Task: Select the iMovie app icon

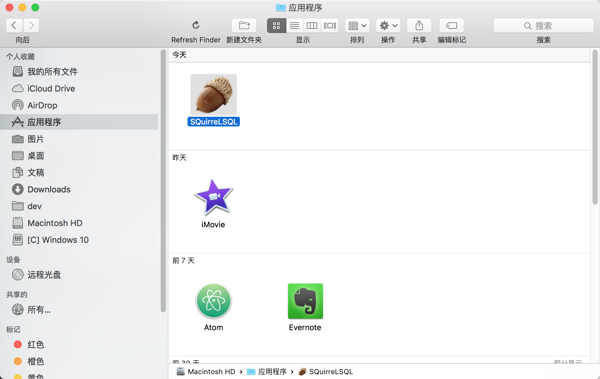Action: (214, 197)
